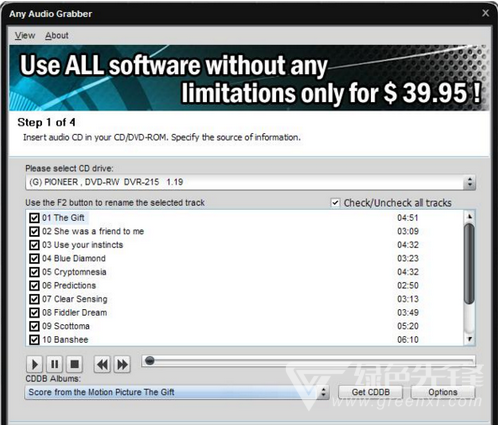Image resolution: width=498 pixels, height=425 pixels.
Task: Rewind using the double-left arrow button
Action: [x=102, y=364]
